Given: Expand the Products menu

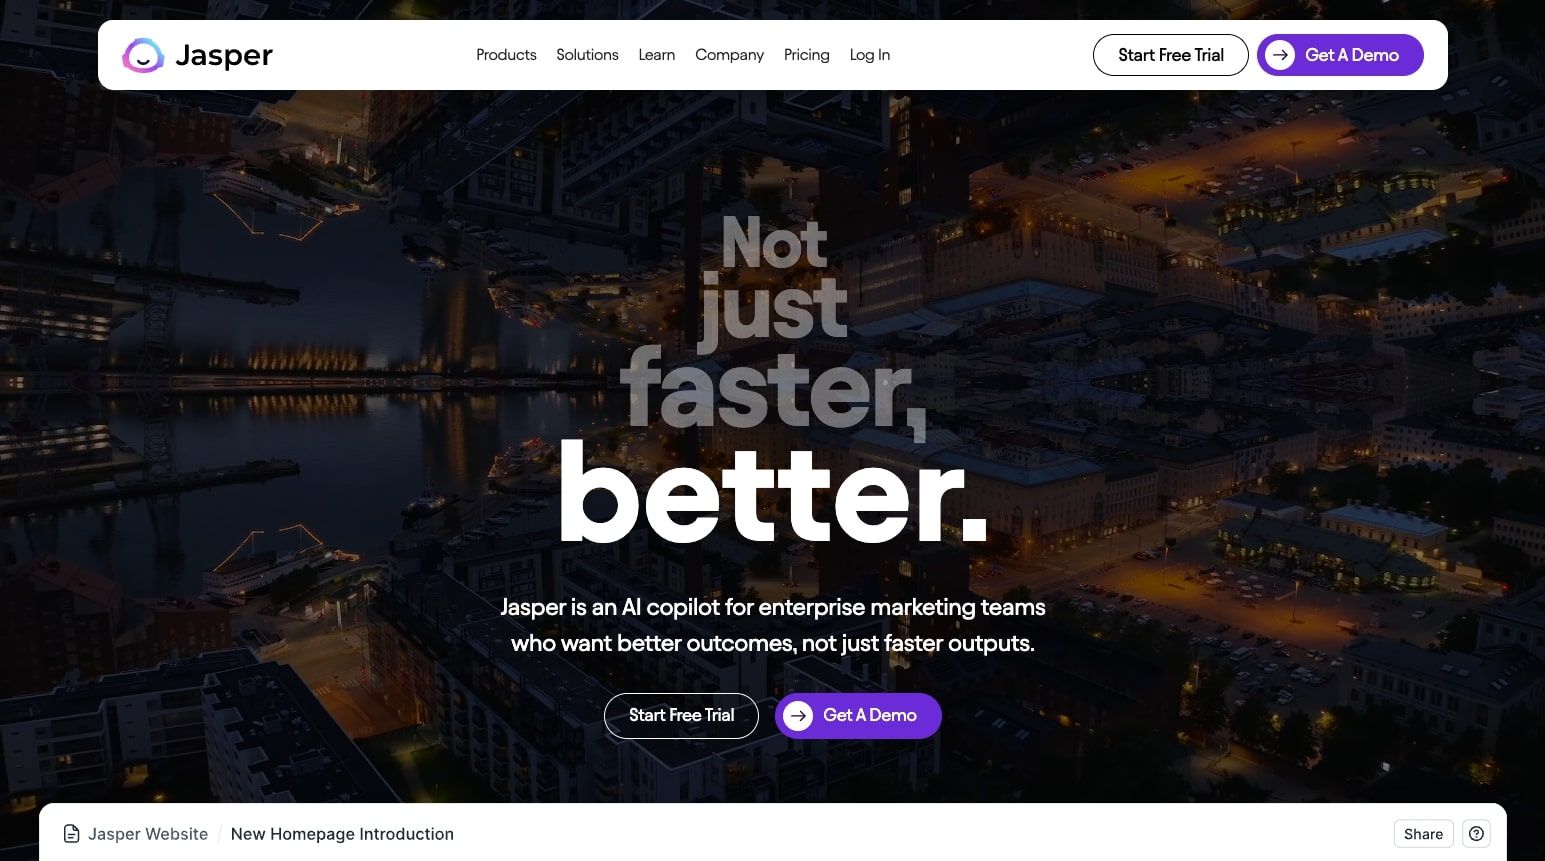Looking at the screenshot, I should pos(506,55).
